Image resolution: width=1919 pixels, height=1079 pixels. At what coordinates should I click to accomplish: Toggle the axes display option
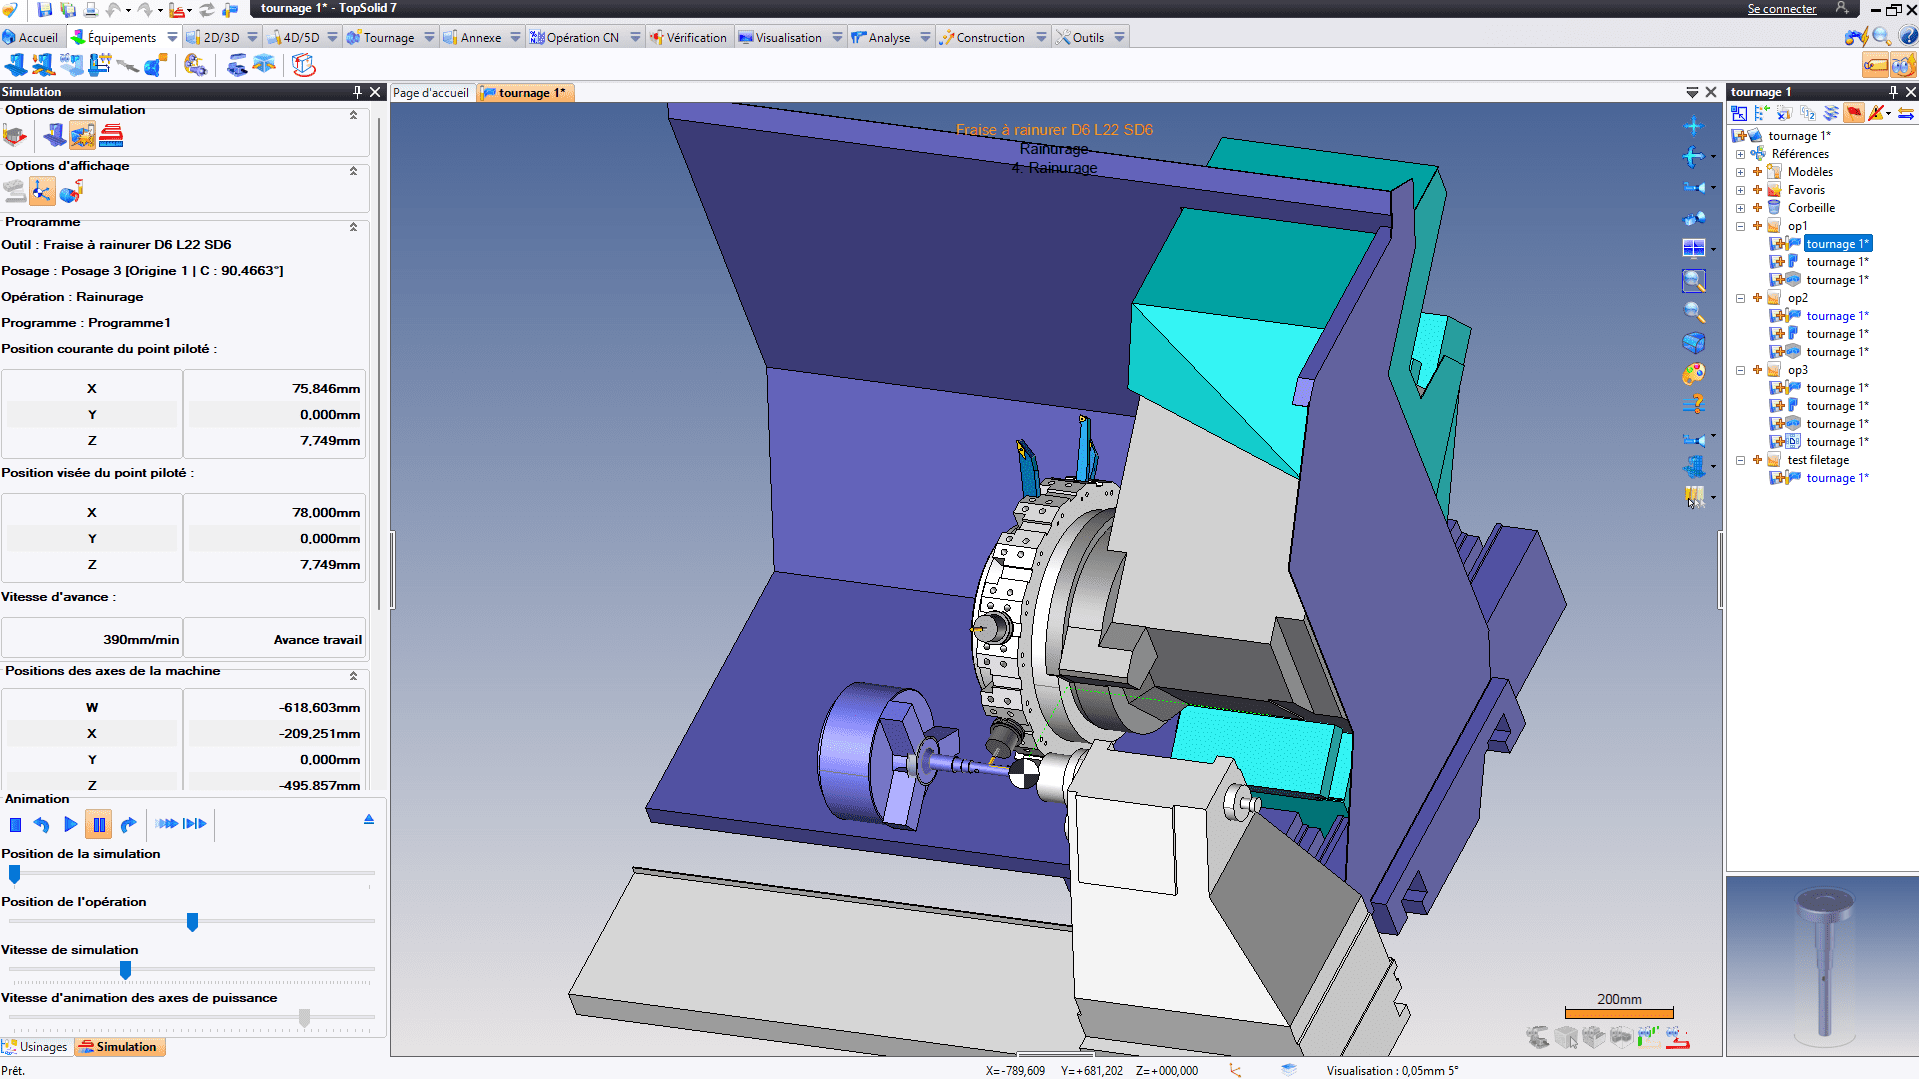[x=42, y=191]
